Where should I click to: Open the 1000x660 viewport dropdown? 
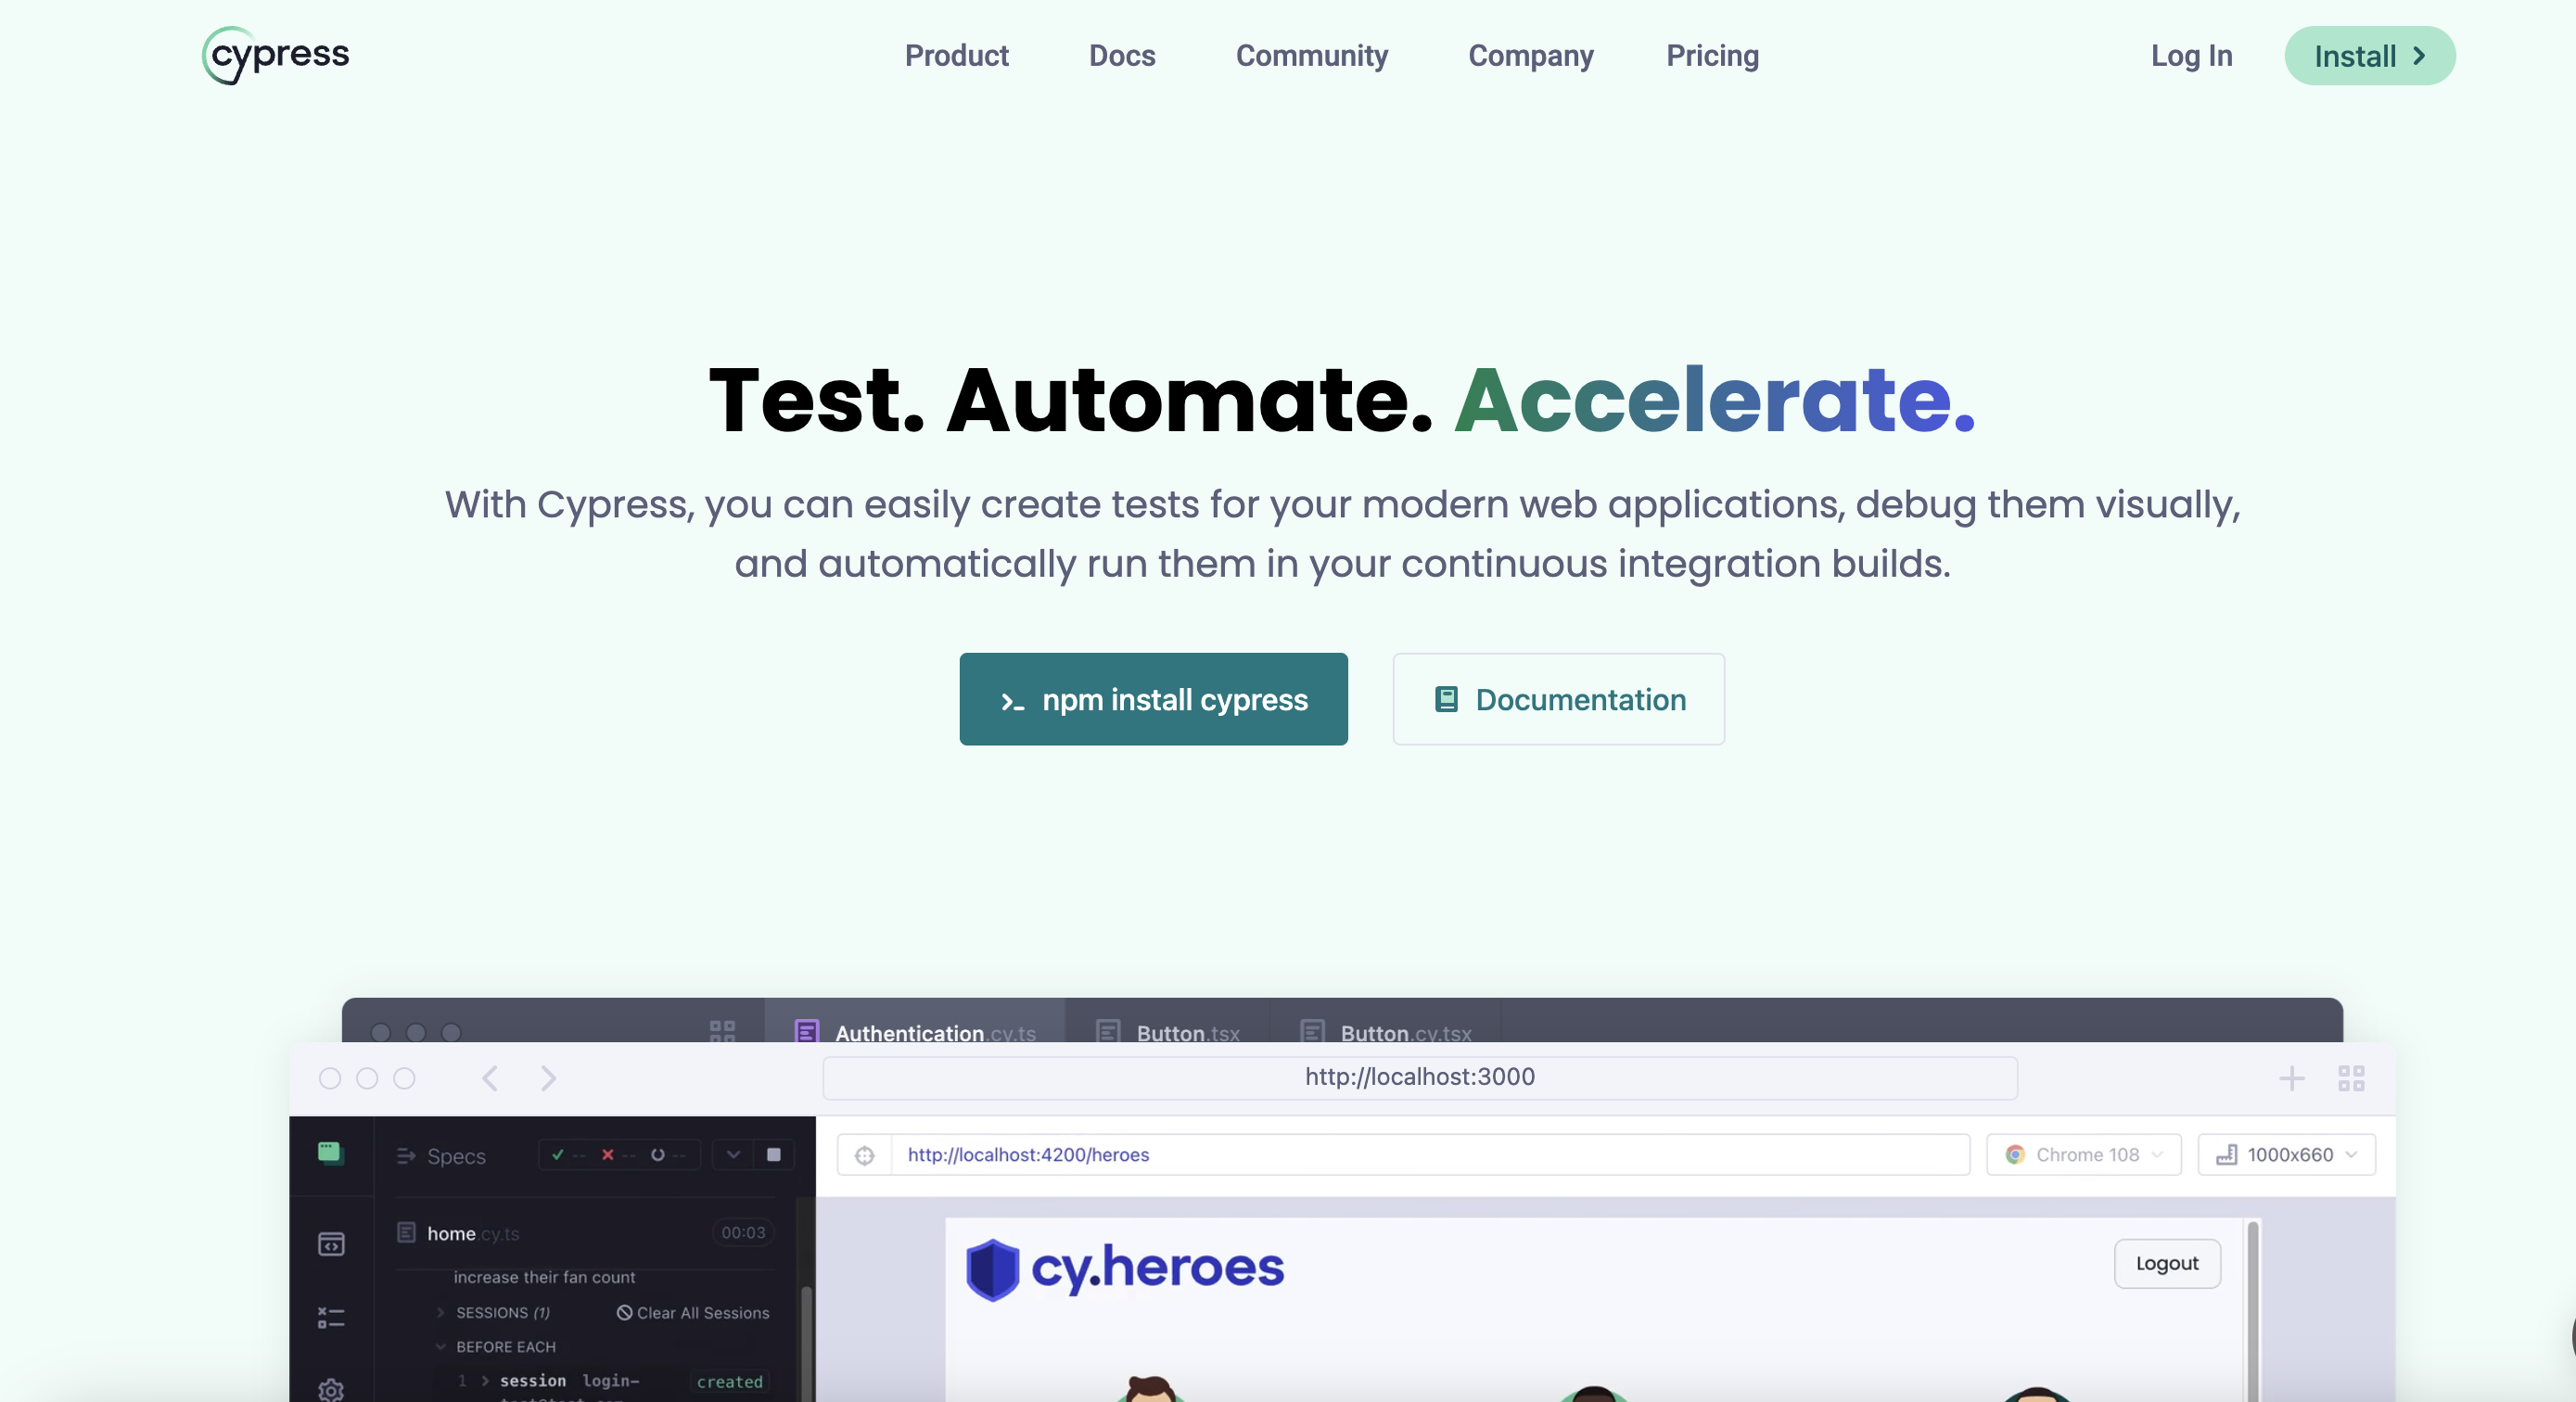point(2286,1155)
